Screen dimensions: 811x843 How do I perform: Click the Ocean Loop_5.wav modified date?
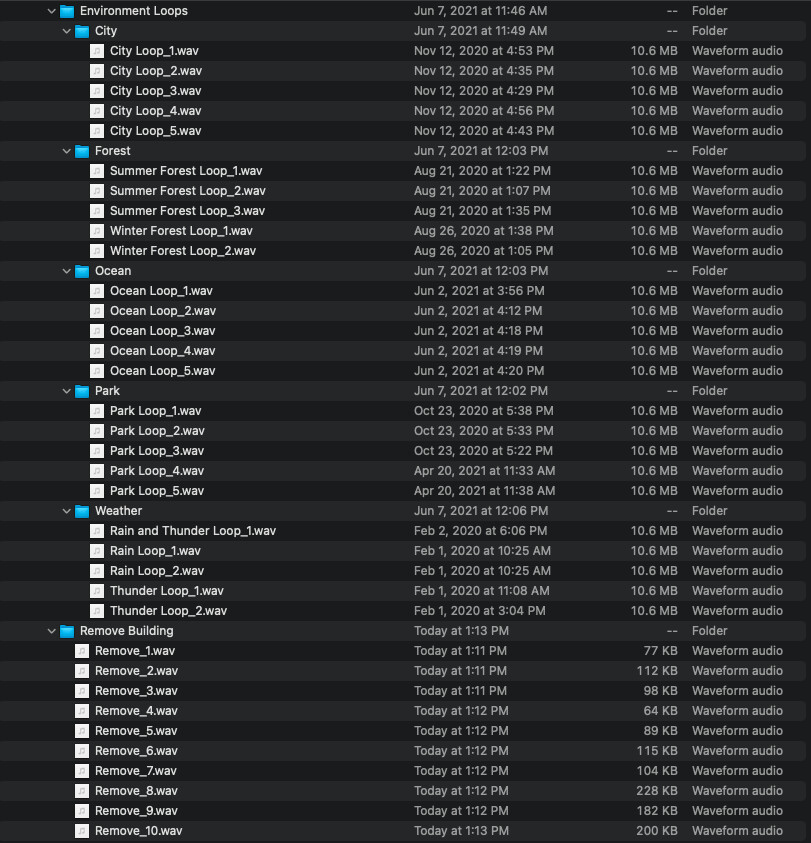[x=479, y=371]
